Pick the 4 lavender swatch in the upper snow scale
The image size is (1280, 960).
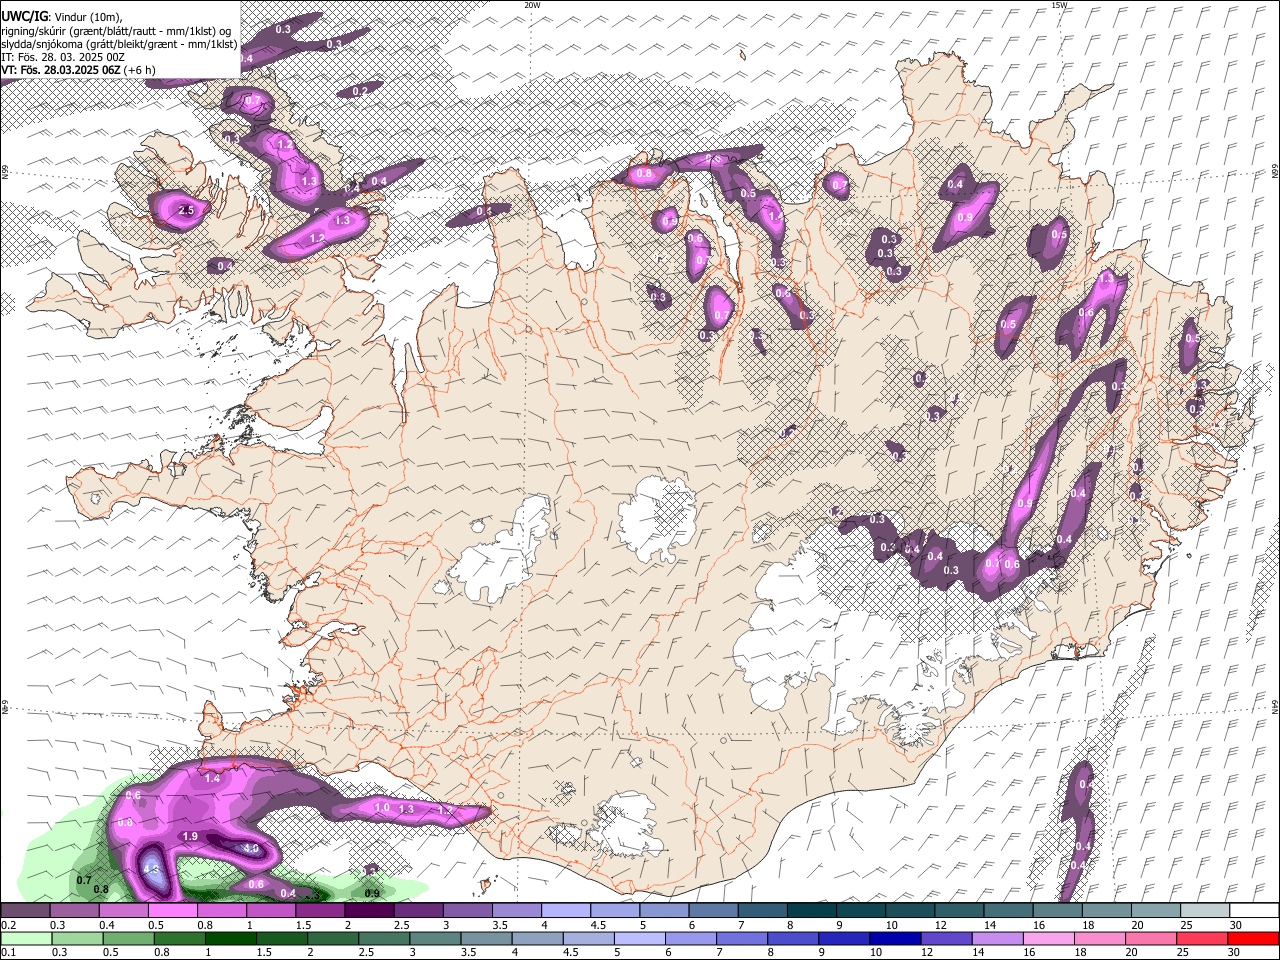[x=566, y=910]
